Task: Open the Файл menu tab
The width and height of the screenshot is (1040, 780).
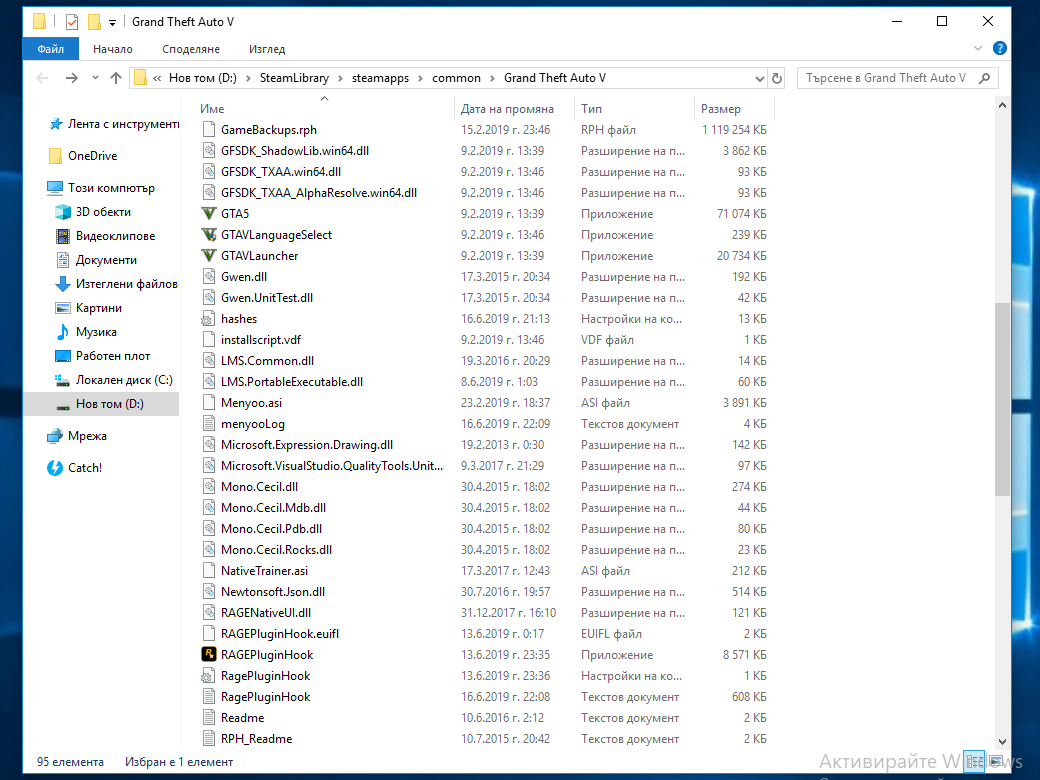Action: [x=50, y=49]
